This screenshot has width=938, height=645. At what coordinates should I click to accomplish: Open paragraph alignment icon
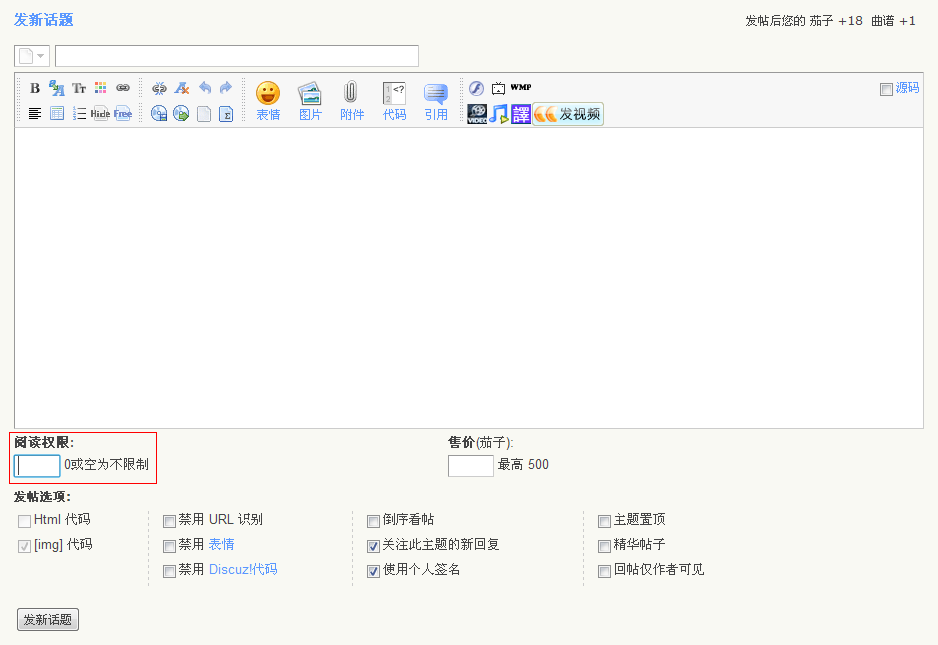[x=35, y=113]
